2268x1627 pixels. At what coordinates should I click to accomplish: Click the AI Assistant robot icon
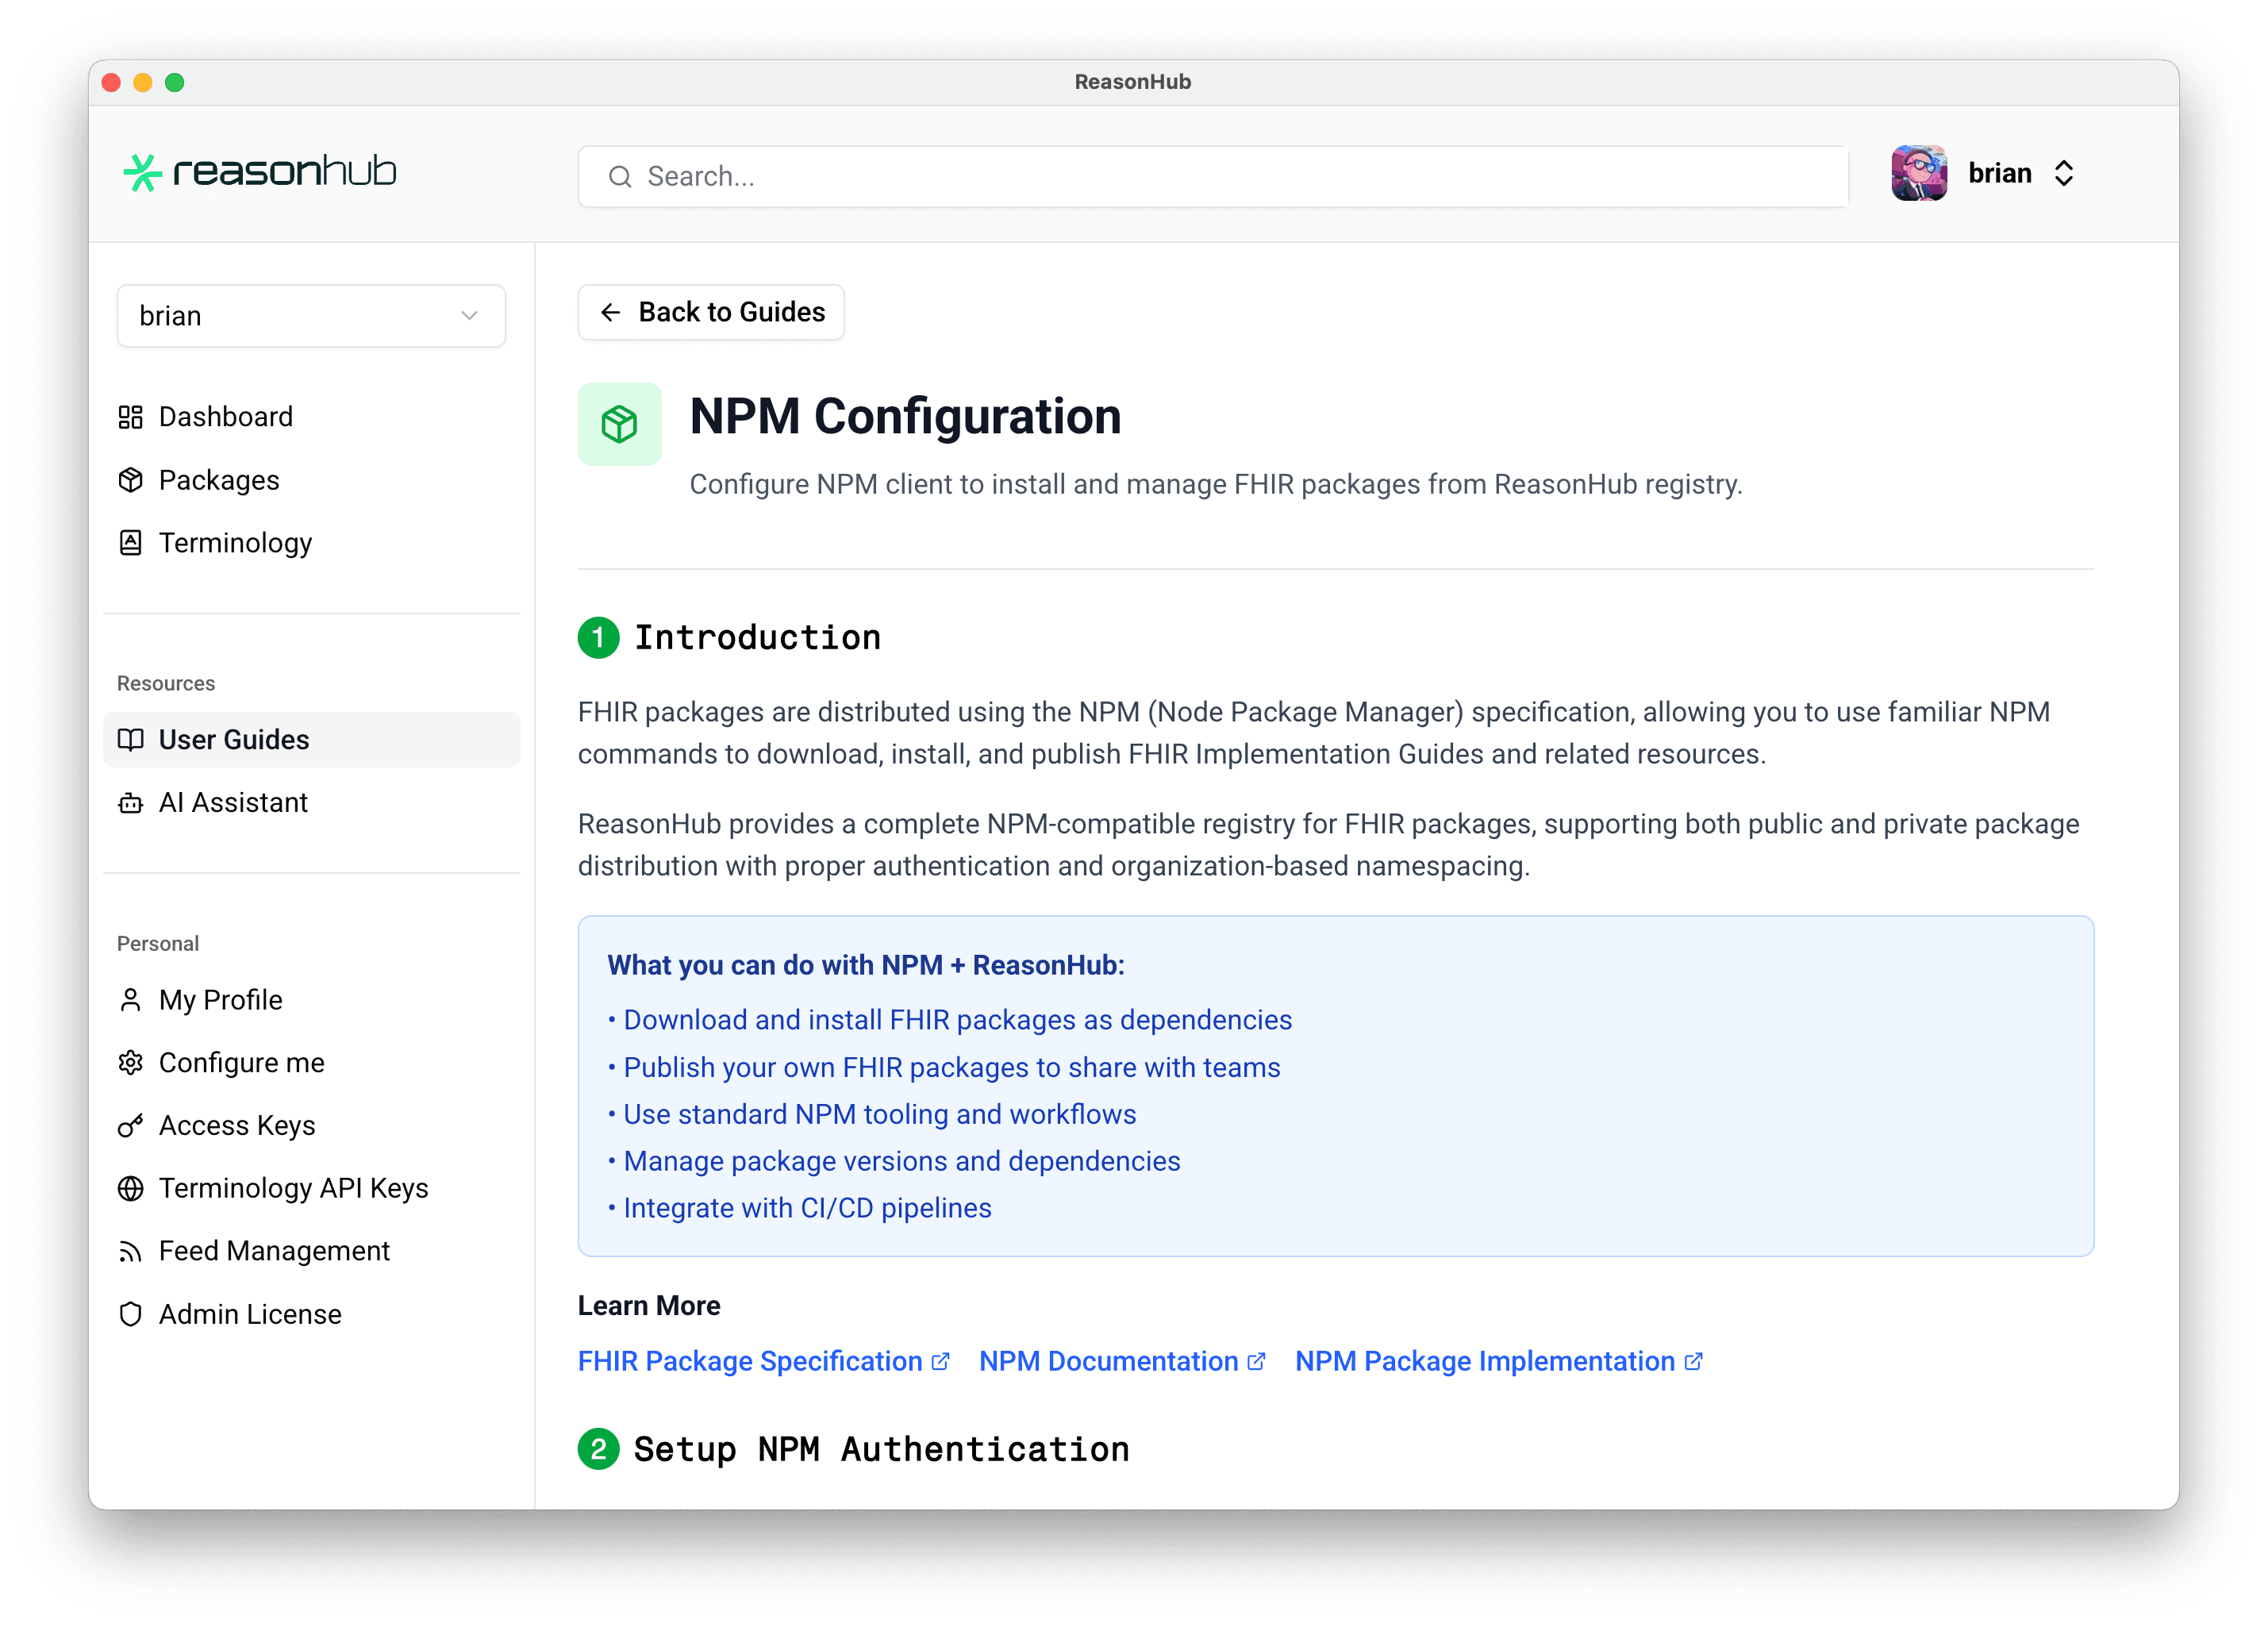pos(130,803)
